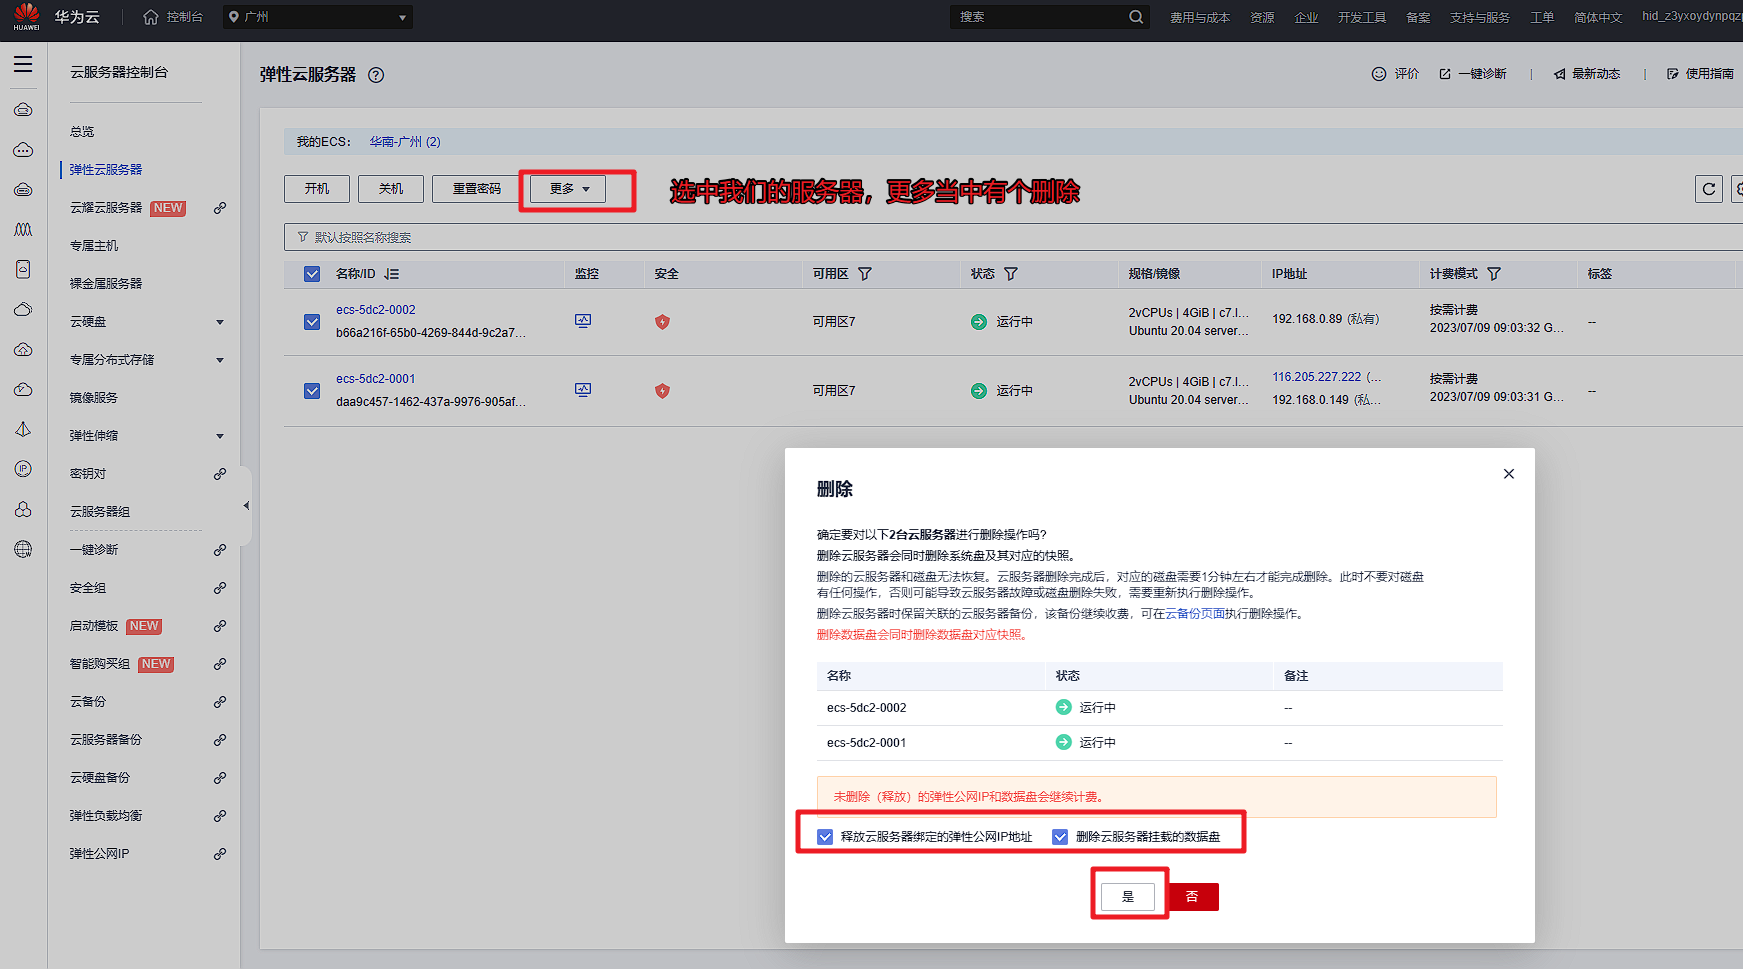
Task: Click the 评价 smiley icon
Action: click(1379, 74)
